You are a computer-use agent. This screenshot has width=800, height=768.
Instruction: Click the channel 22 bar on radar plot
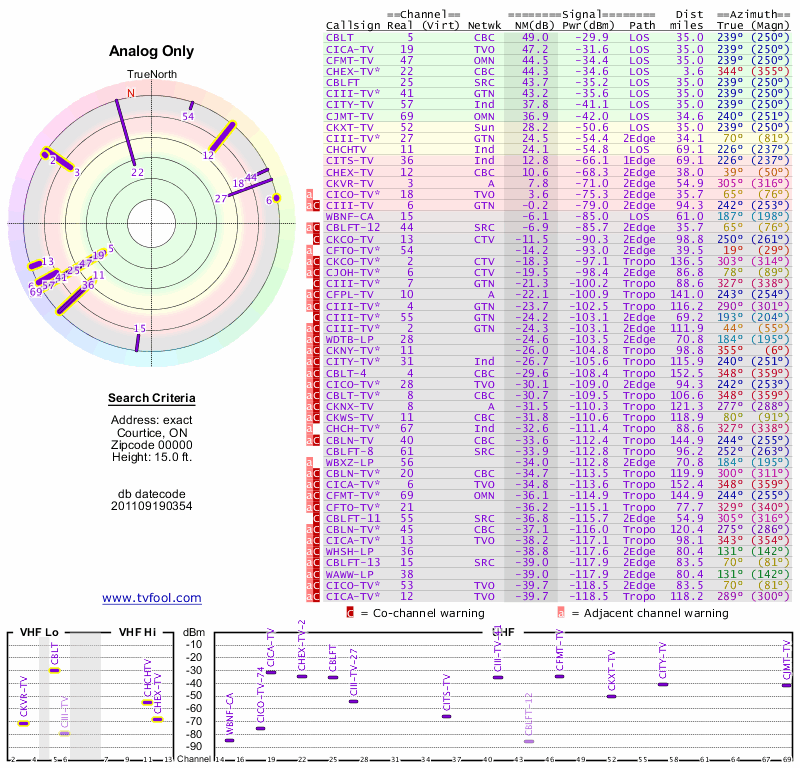[x=126, y=132]
